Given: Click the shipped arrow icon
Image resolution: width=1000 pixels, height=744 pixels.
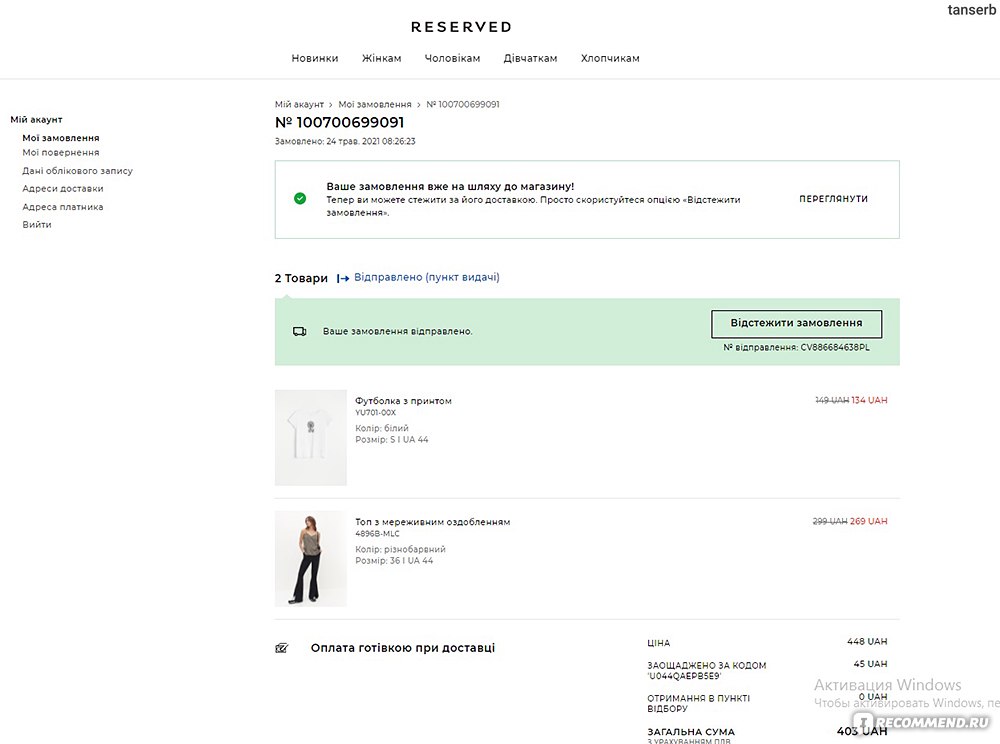Looking at the screenshot, I should coord(342,278).
